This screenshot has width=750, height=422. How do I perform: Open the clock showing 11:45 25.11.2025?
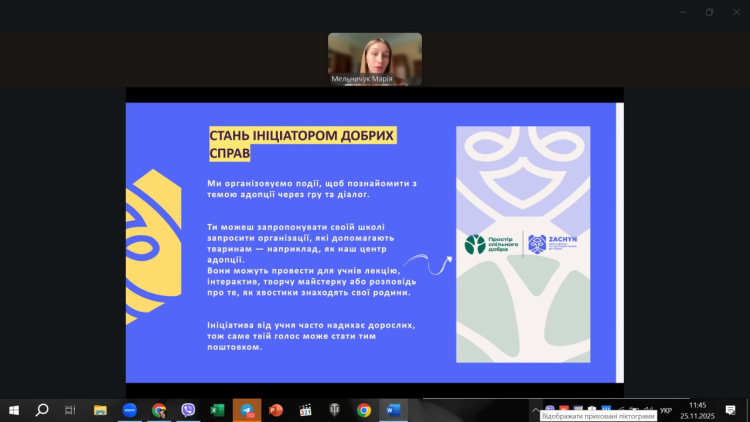click(x=697, y=410)
